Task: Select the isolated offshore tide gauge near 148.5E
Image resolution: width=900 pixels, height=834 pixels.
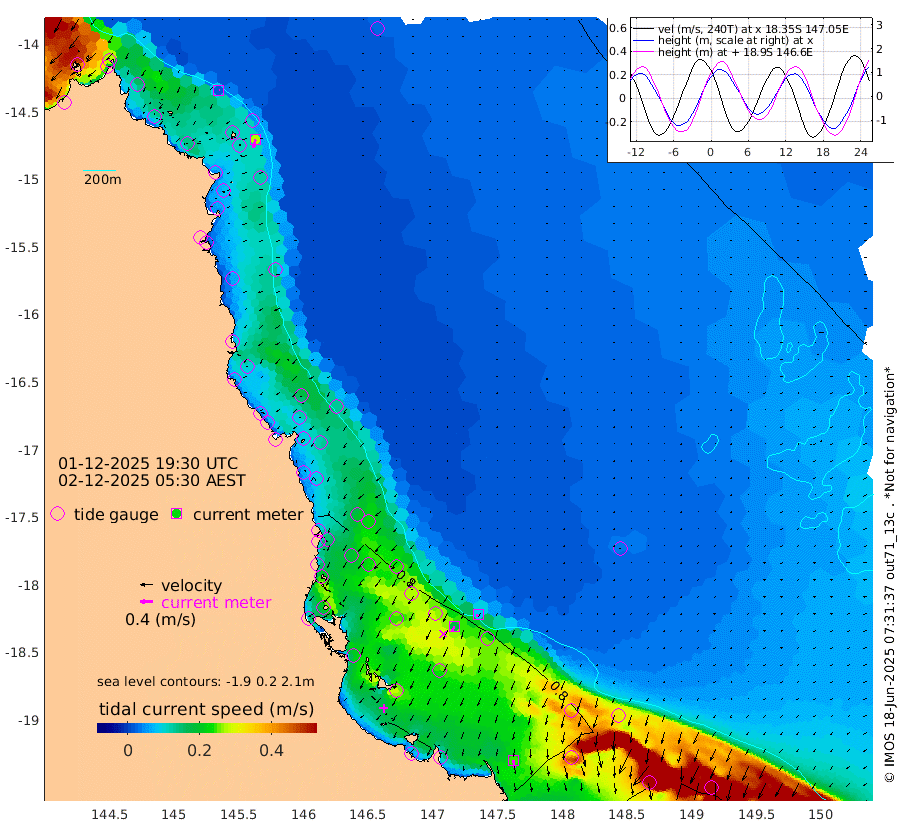Action: (620, 548)
